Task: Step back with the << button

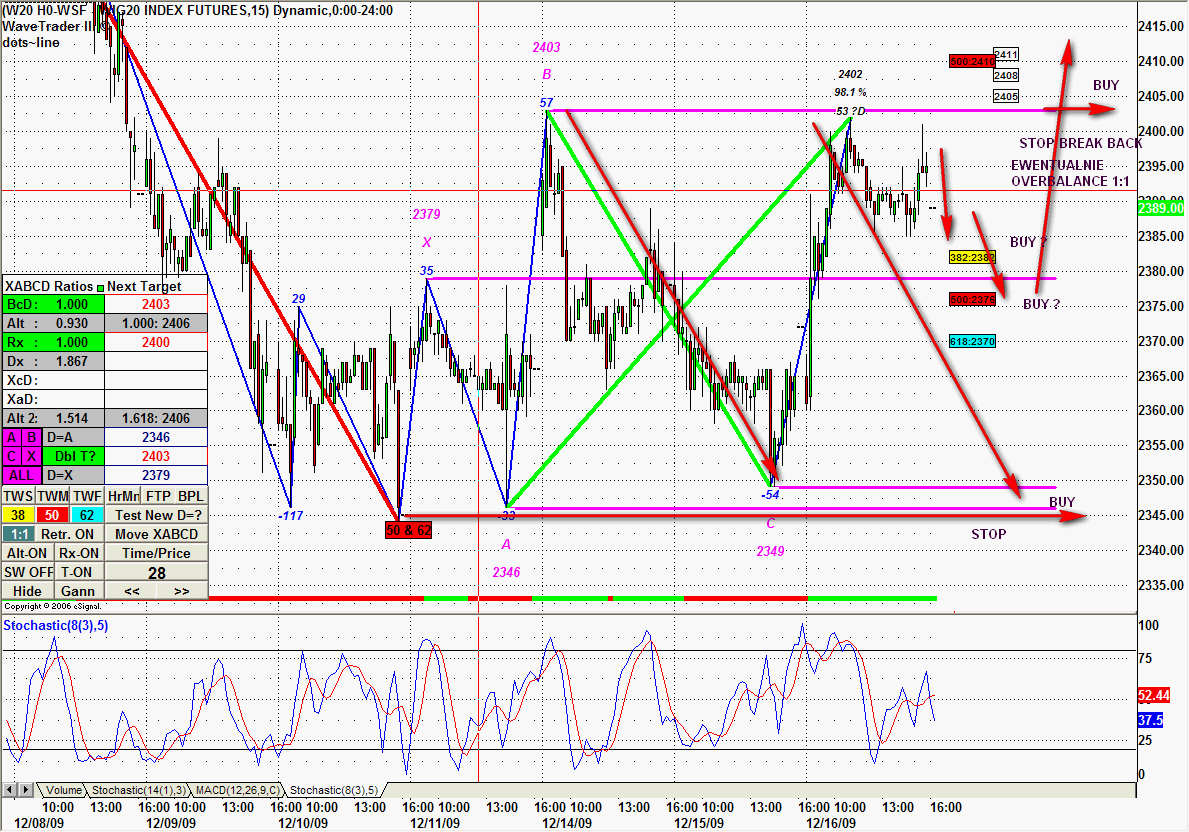Action: point(131,591)
